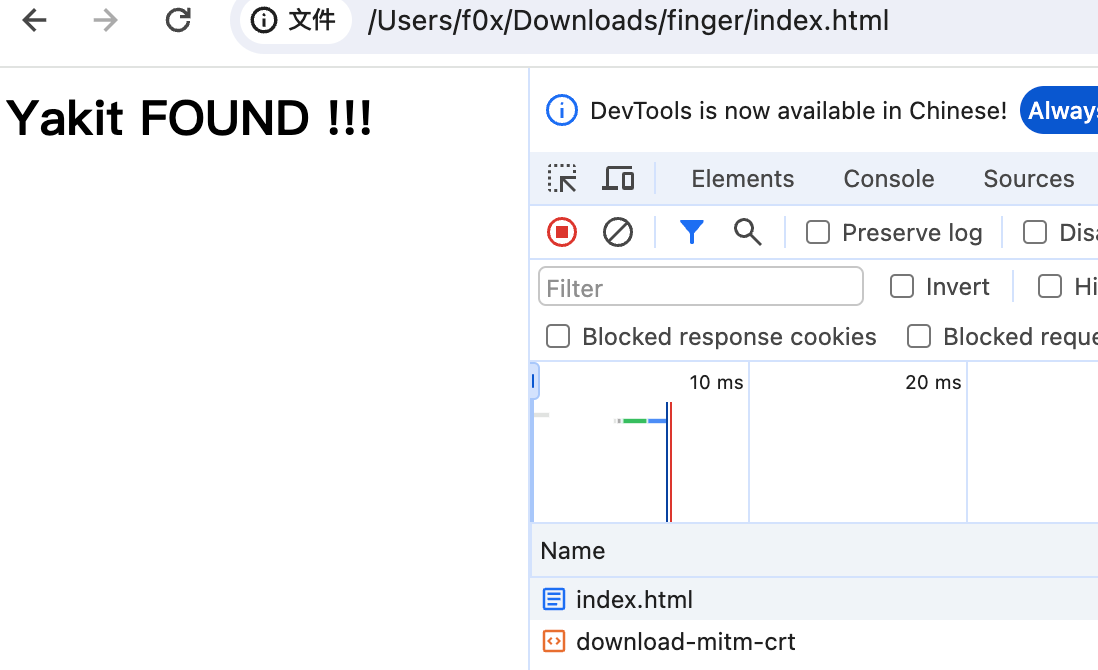1098x670 pixels.
Task: Reload the page with refresh icon
Action: point(178,21)
